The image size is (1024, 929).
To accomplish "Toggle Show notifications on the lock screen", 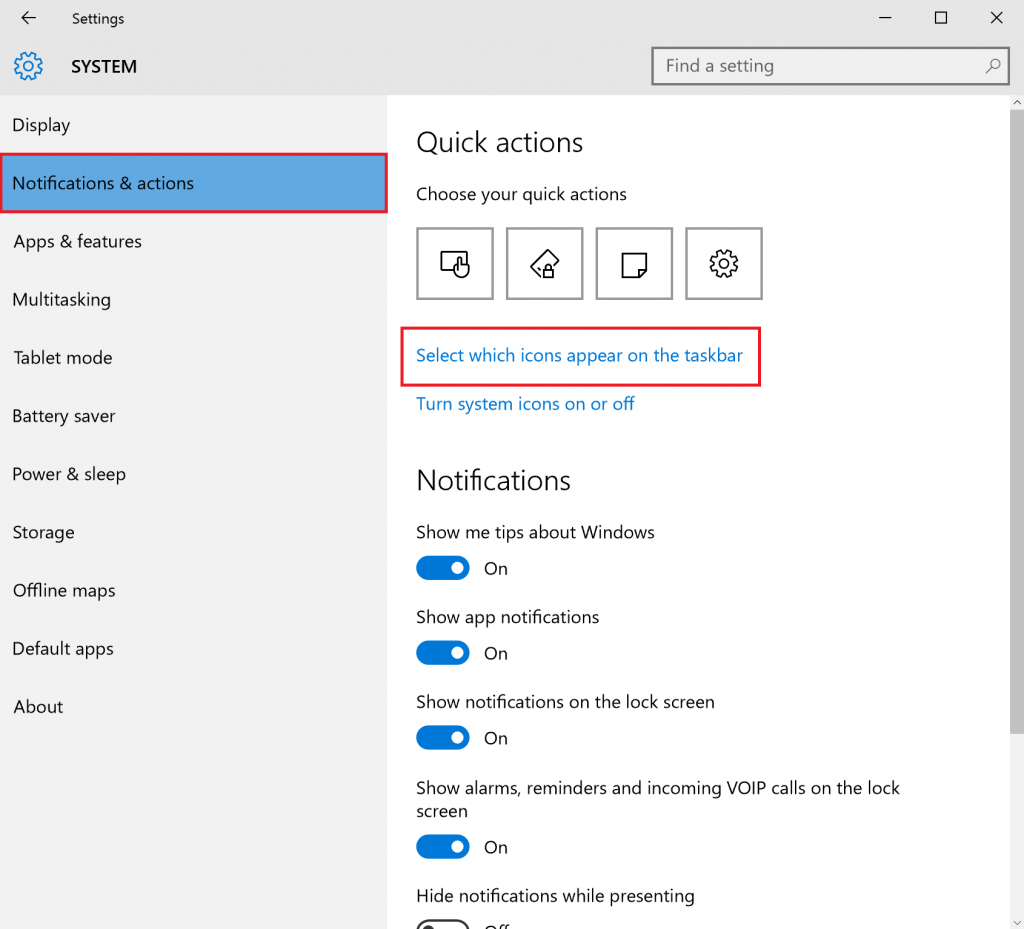I will [x=443, y=738].
